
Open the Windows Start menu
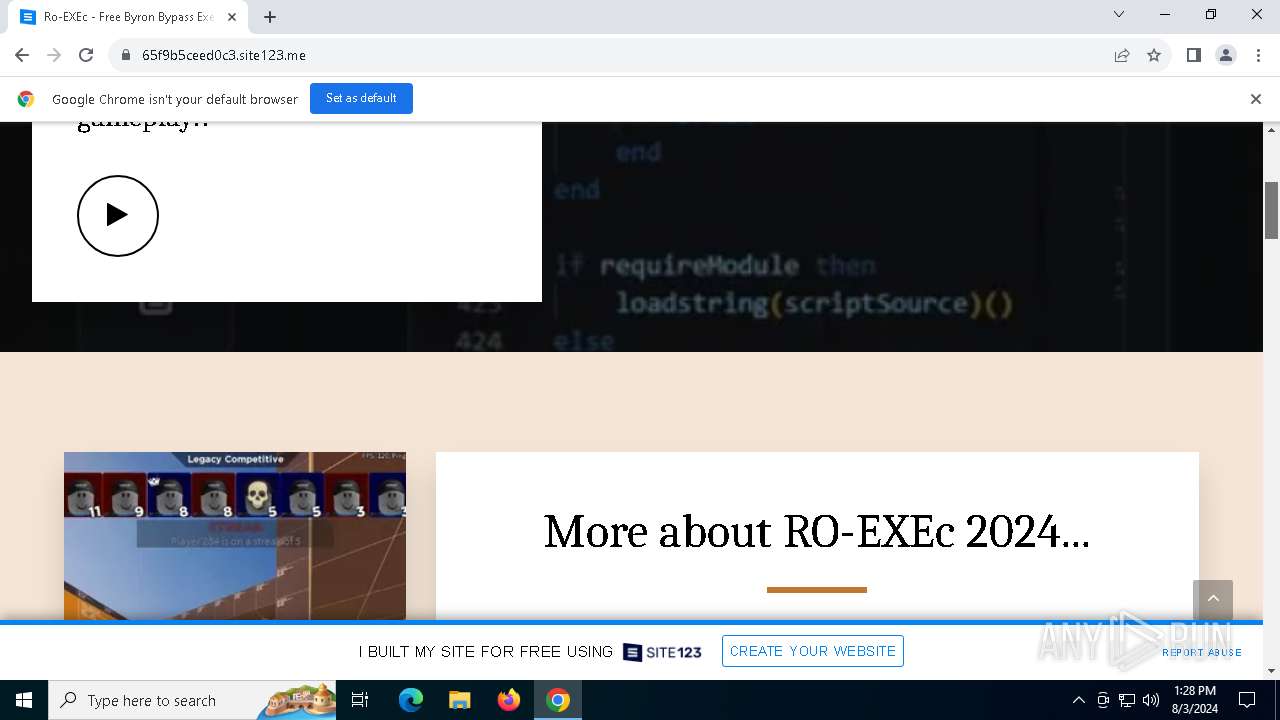tap(24, 700)
